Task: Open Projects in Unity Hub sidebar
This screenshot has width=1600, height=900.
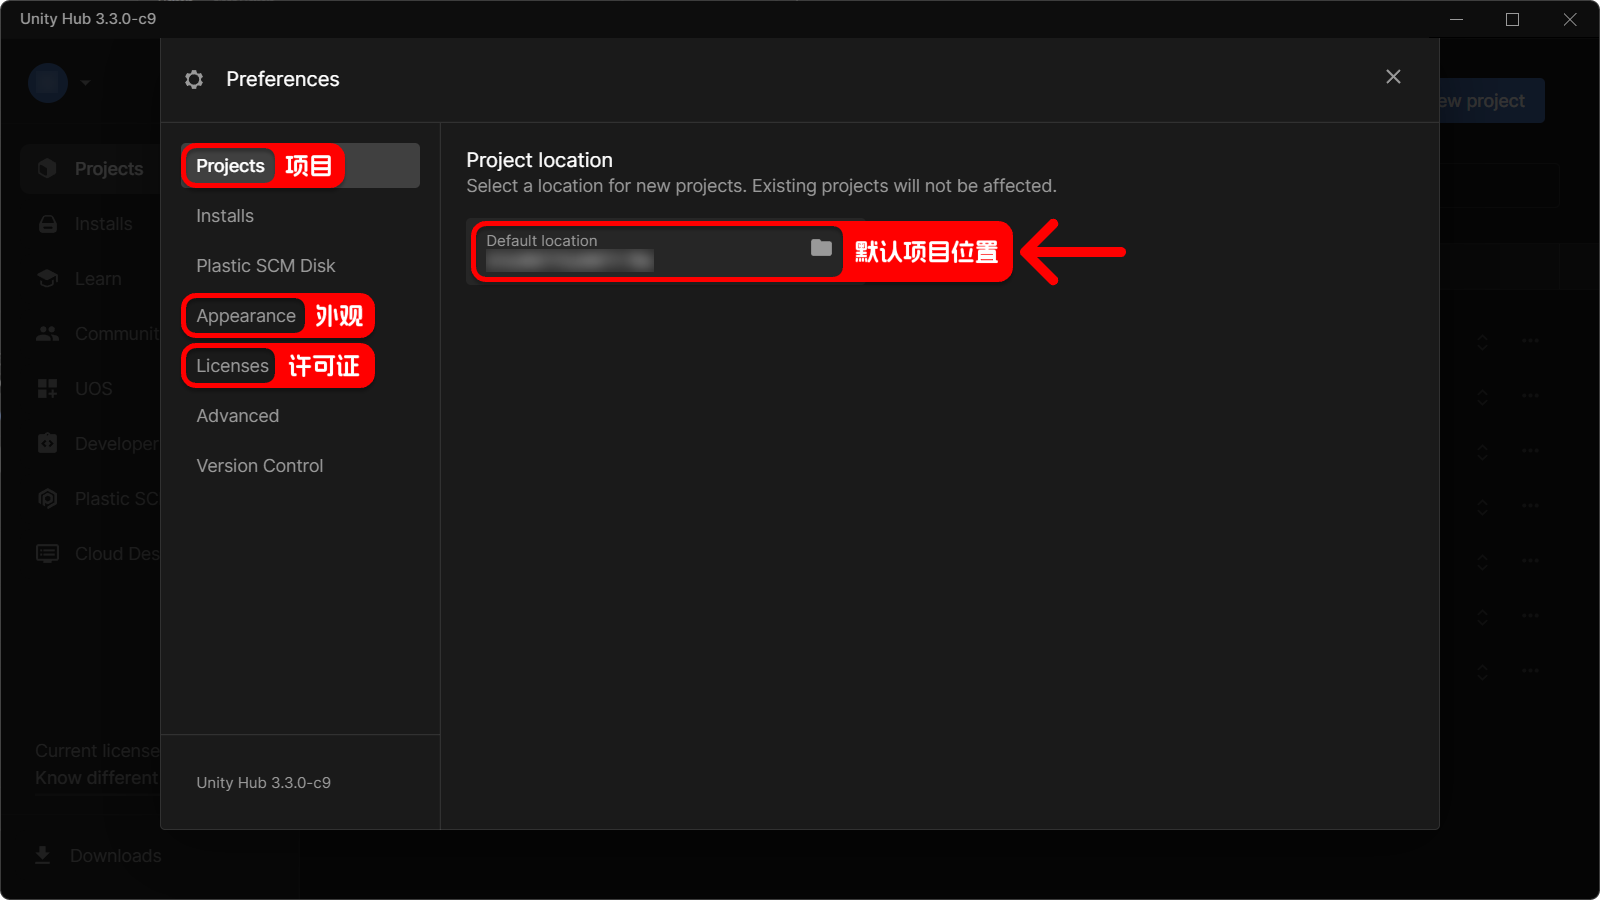Action: point(90,169)
